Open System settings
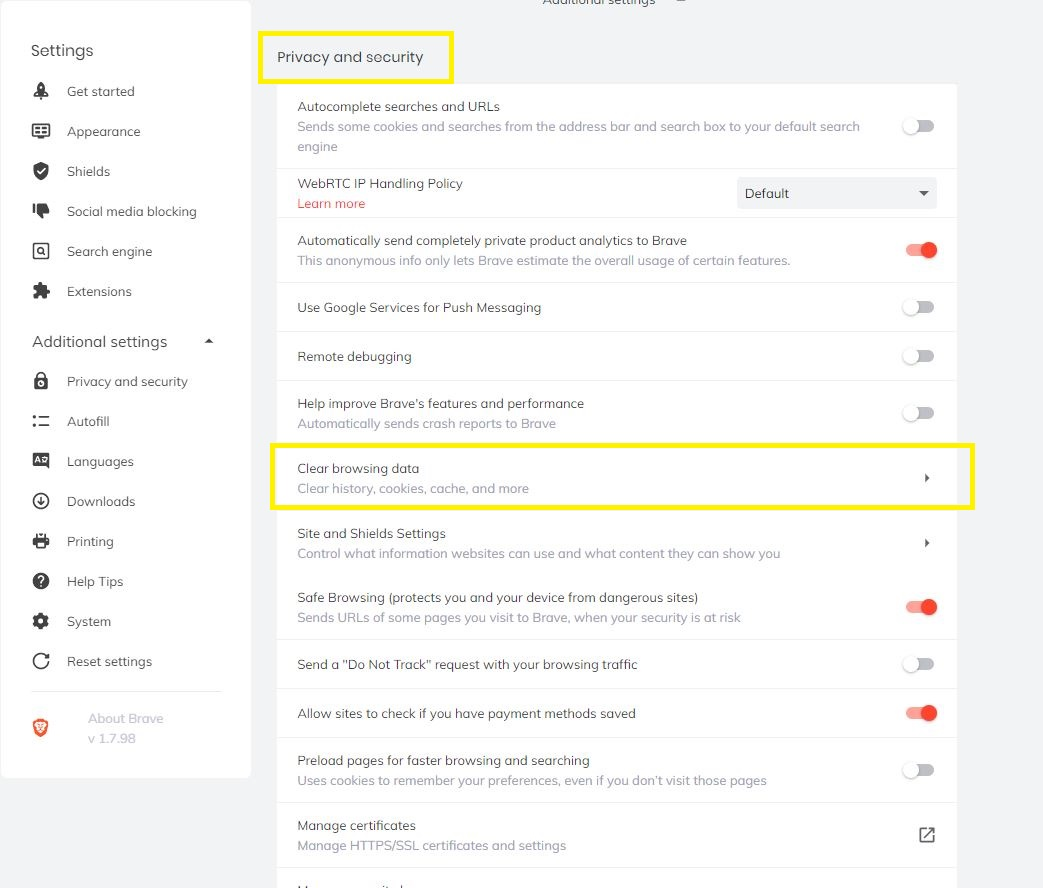Viewport: 1043px width, 888px height. pyautogui.click(x=89, y=621)
